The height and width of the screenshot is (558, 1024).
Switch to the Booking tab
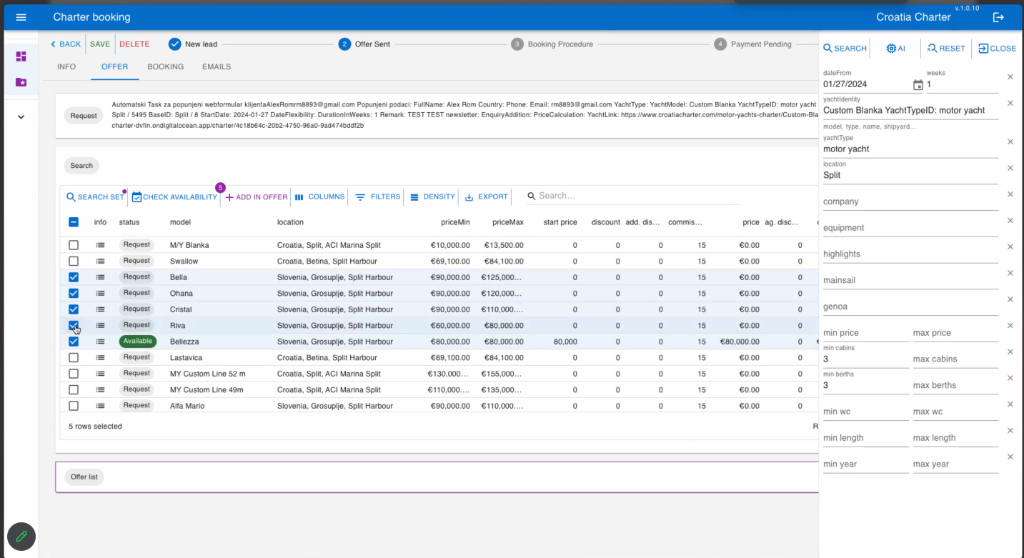point(165,67)
